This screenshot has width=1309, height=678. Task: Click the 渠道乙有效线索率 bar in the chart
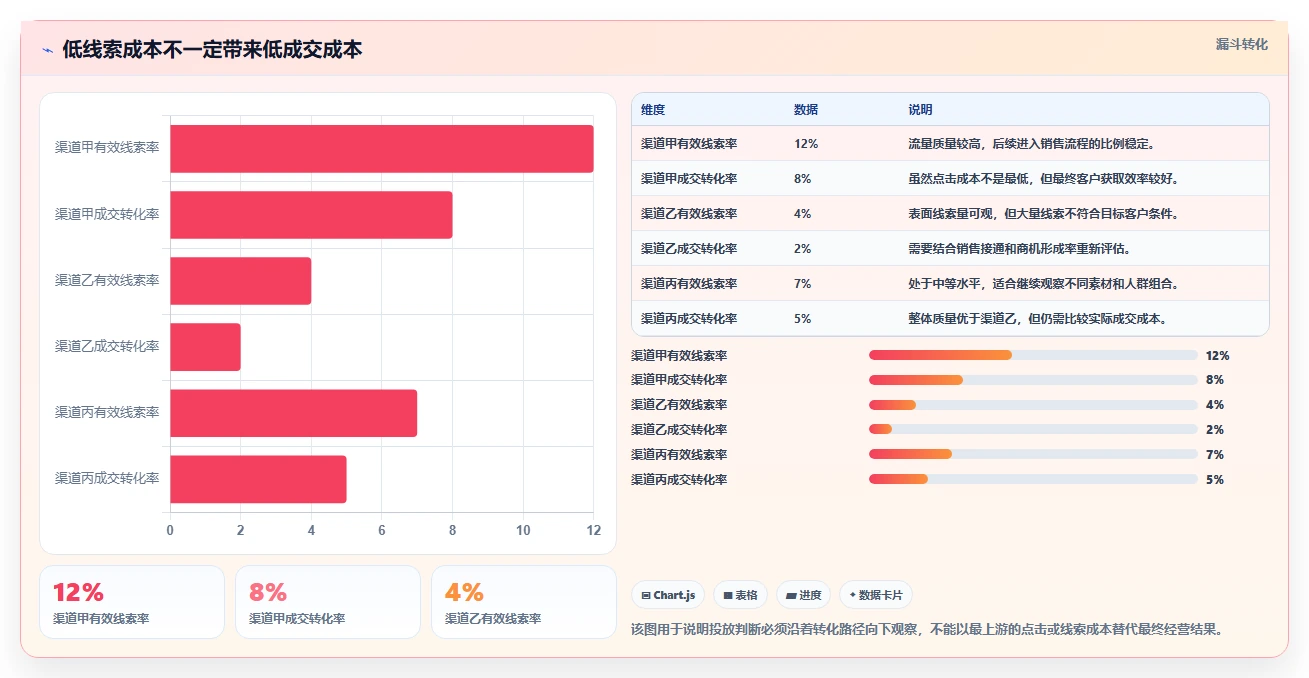click(241, 281)
